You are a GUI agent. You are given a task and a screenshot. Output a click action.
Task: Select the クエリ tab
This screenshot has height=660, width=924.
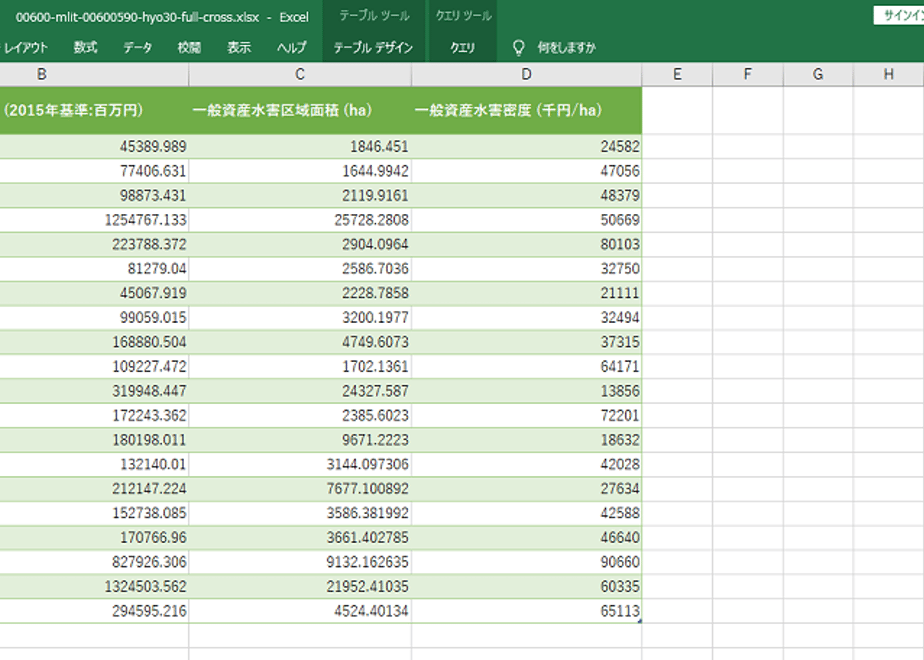pyautogui.click(x=463, y=48)
